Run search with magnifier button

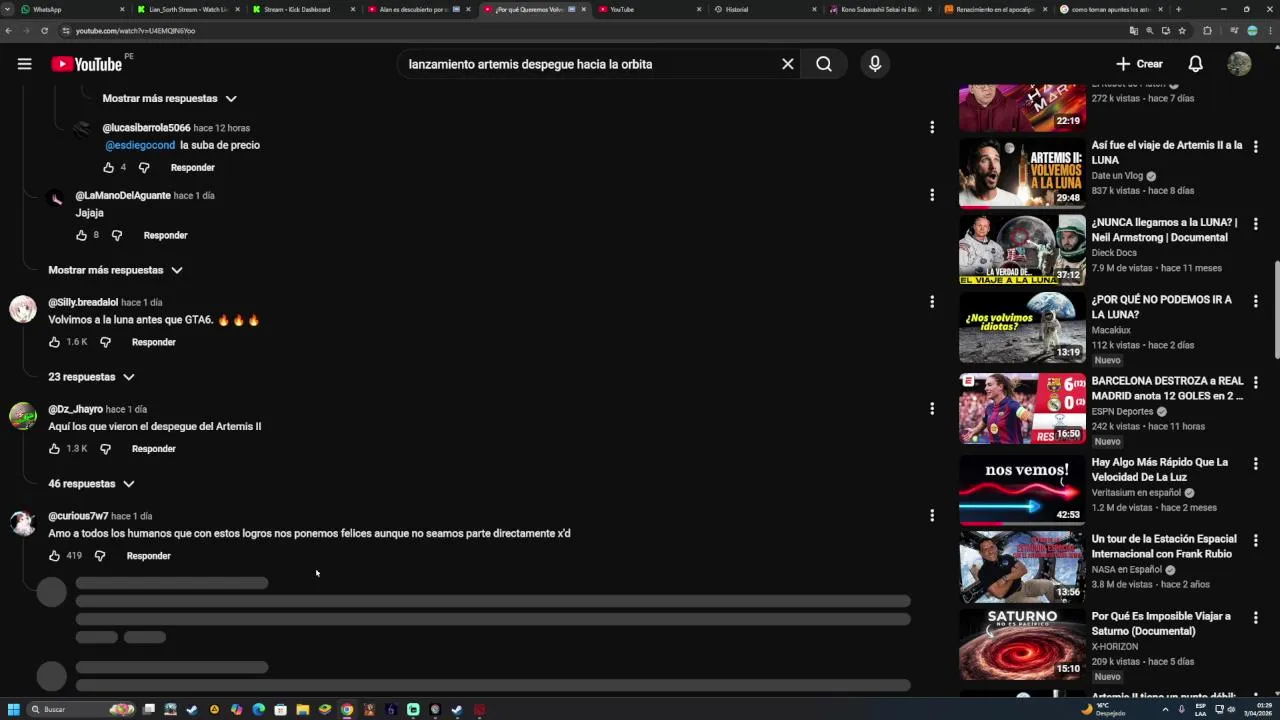click(824, 64)
